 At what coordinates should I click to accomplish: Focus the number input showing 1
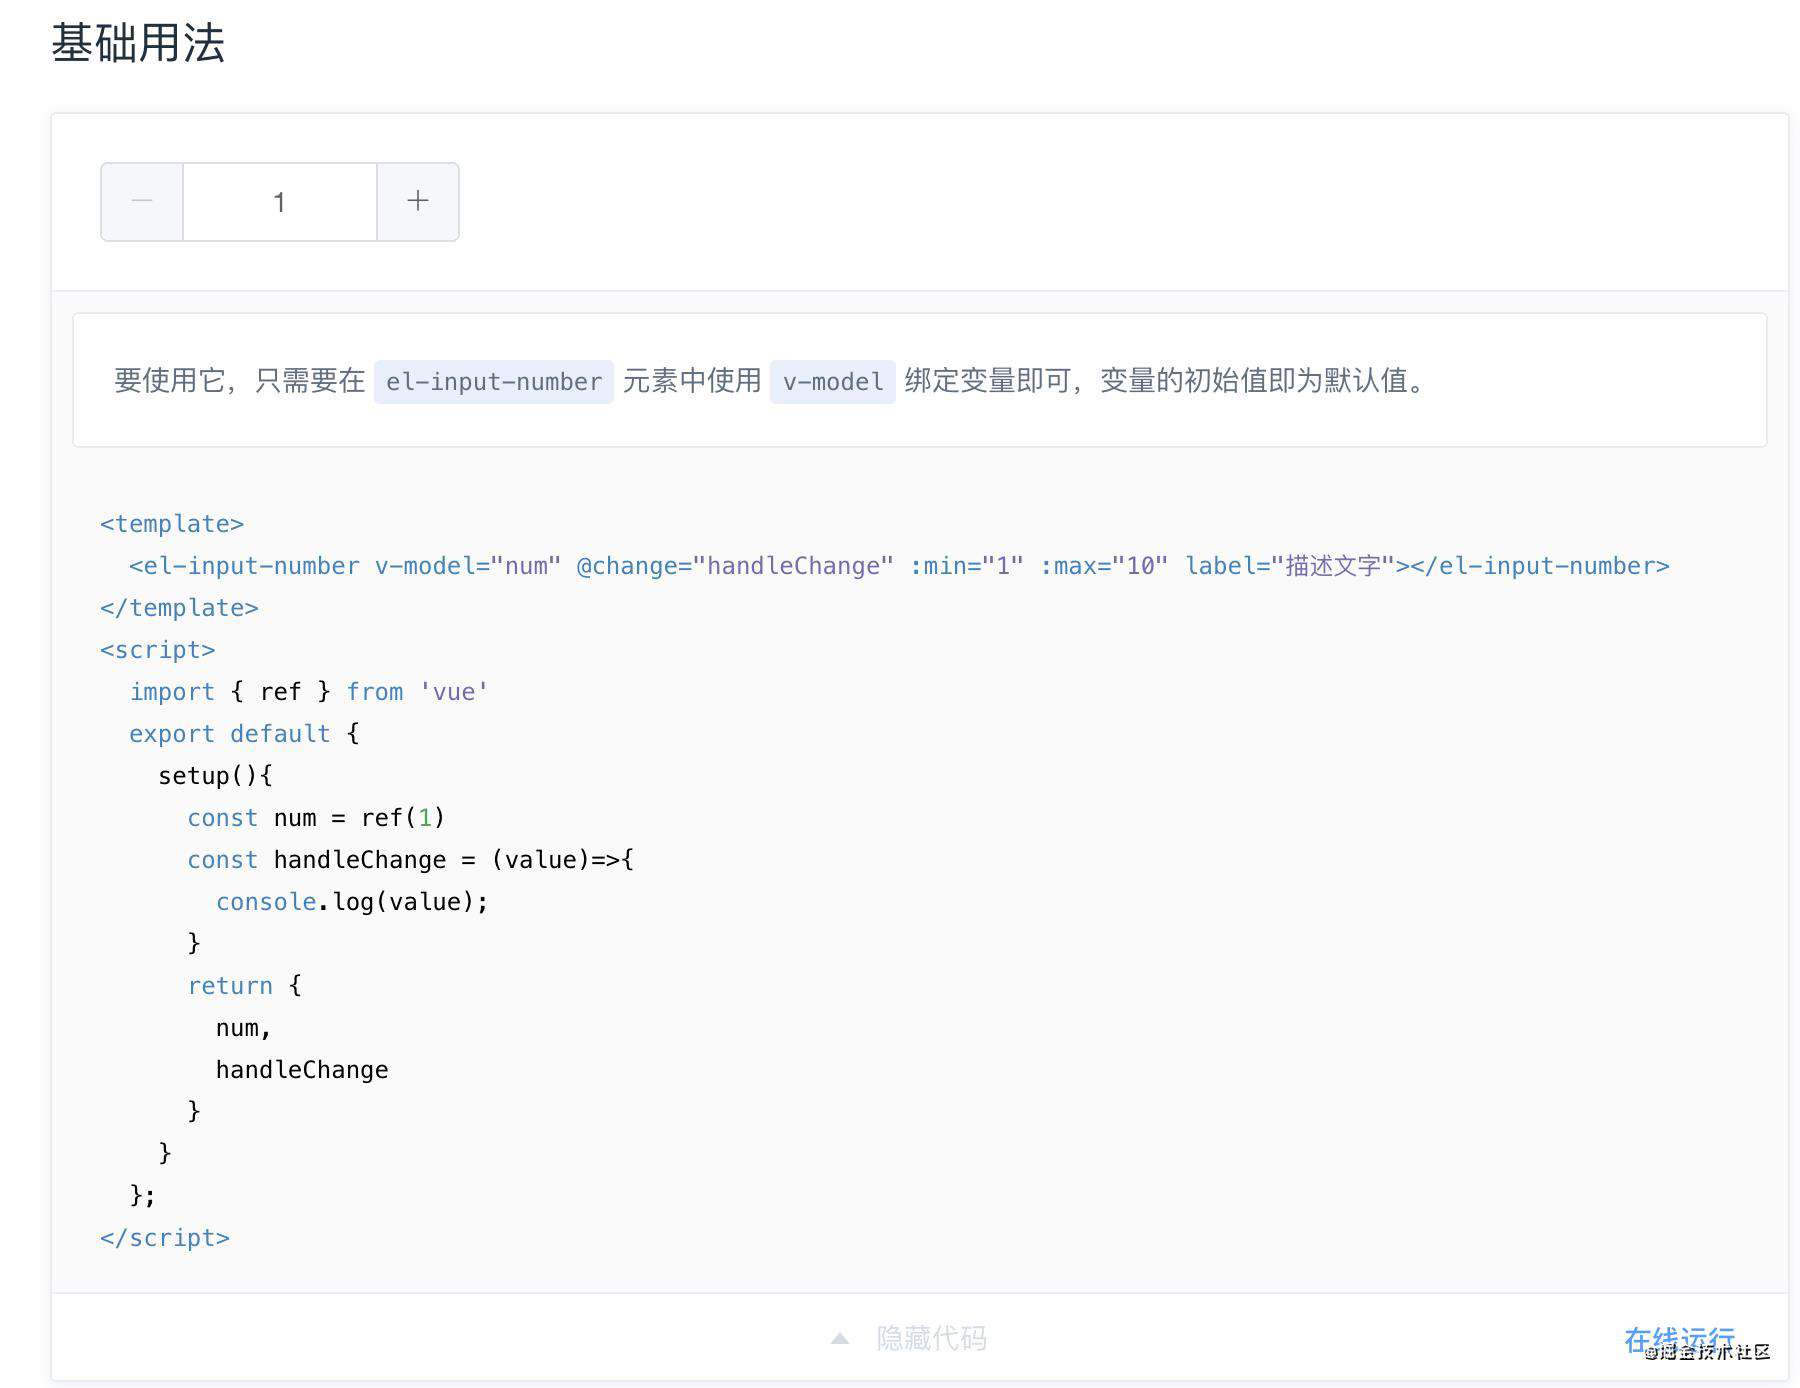click(280, 202)
